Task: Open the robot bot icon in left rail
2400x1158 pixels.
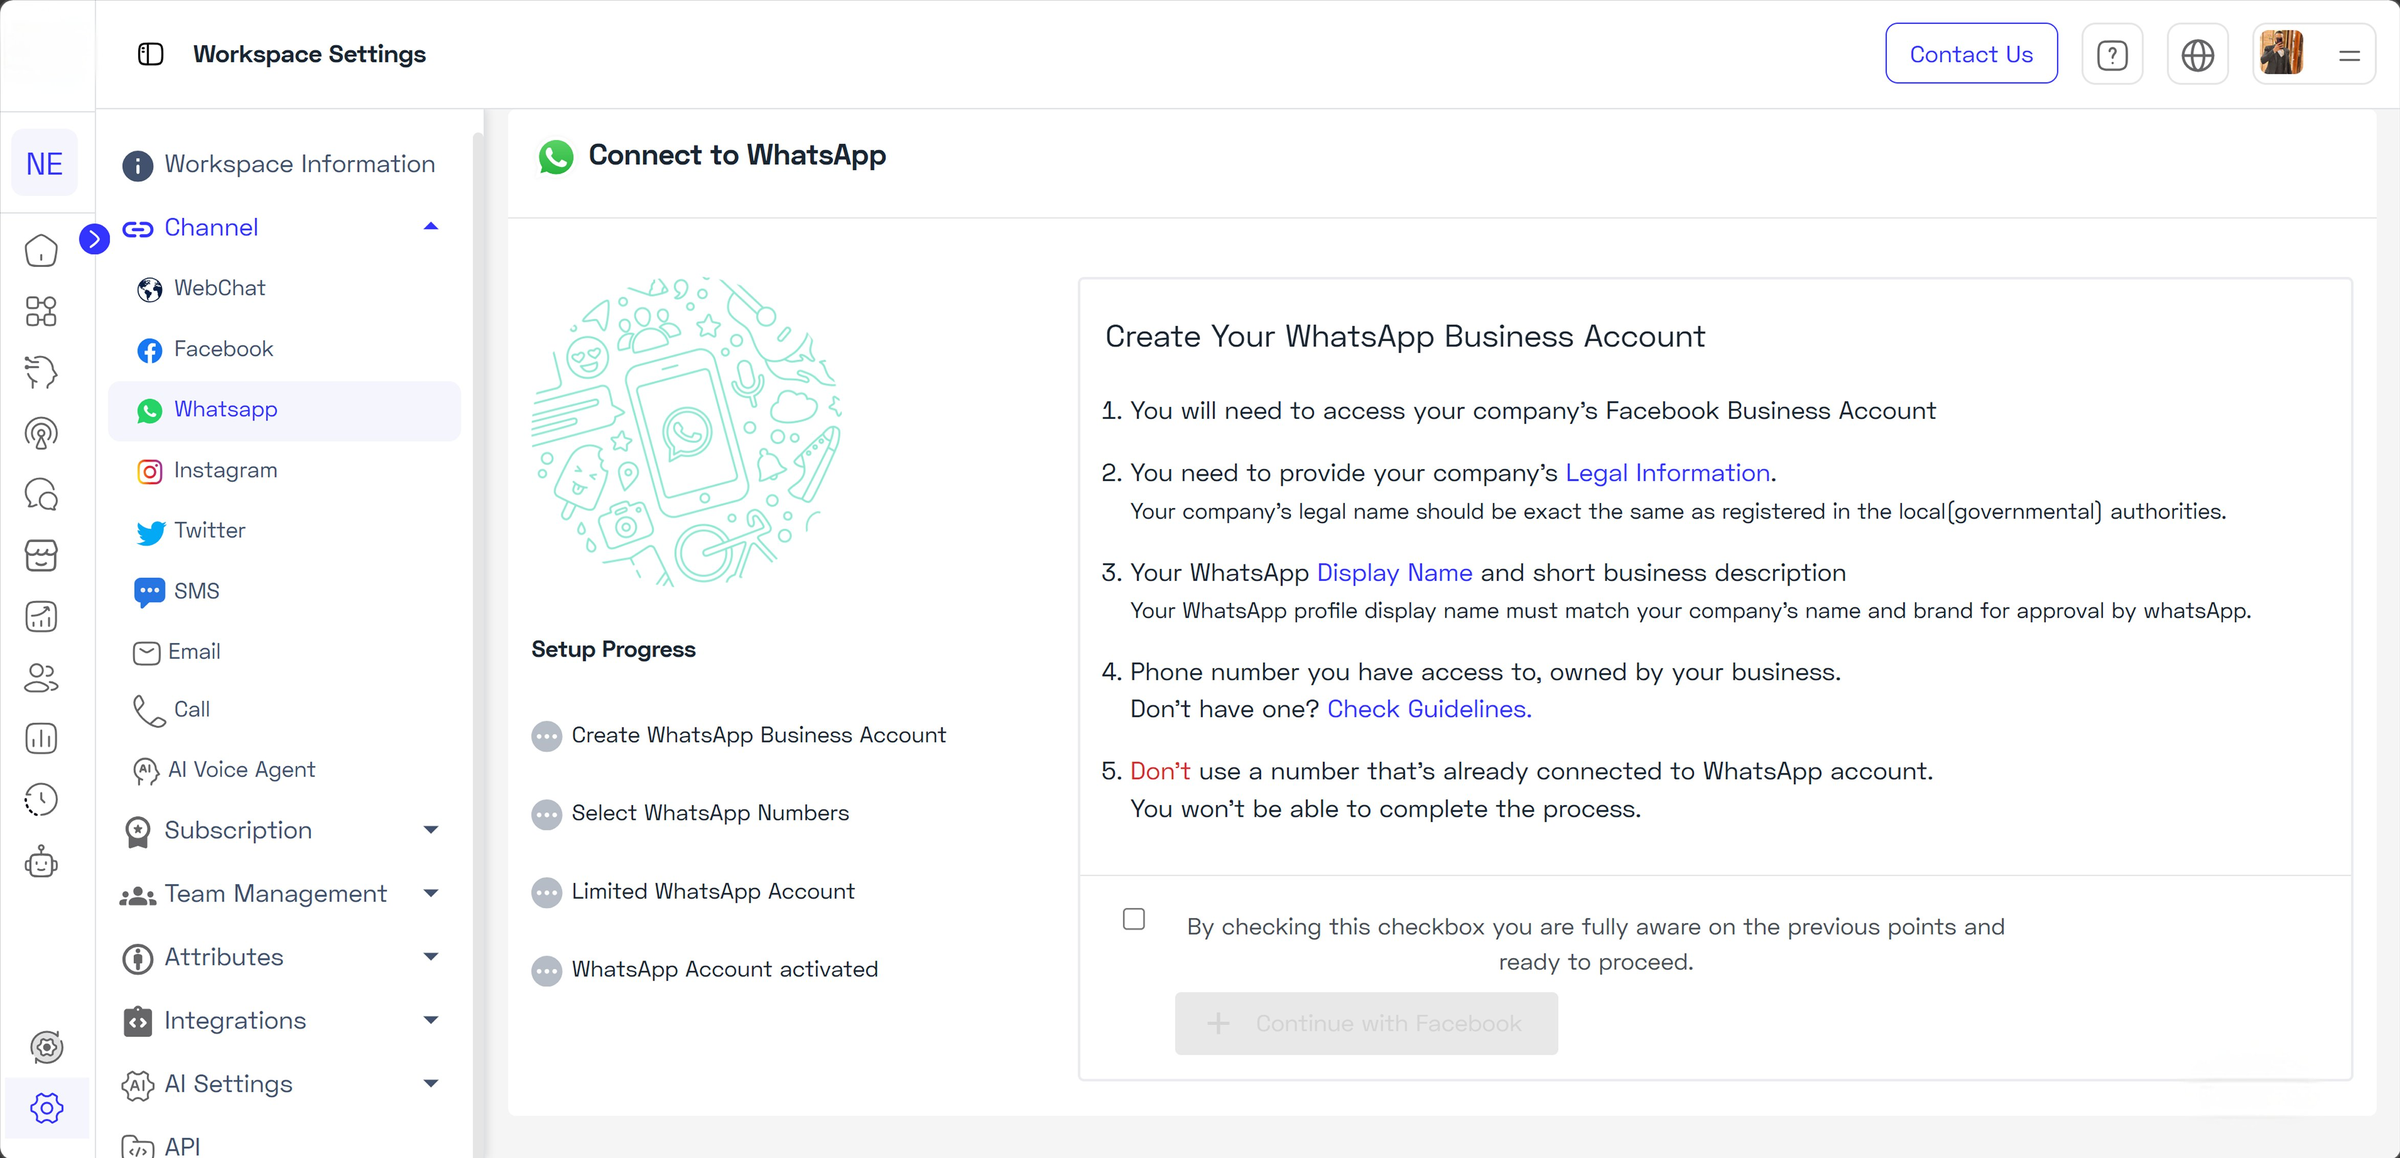Action: [x=41, y=861]
